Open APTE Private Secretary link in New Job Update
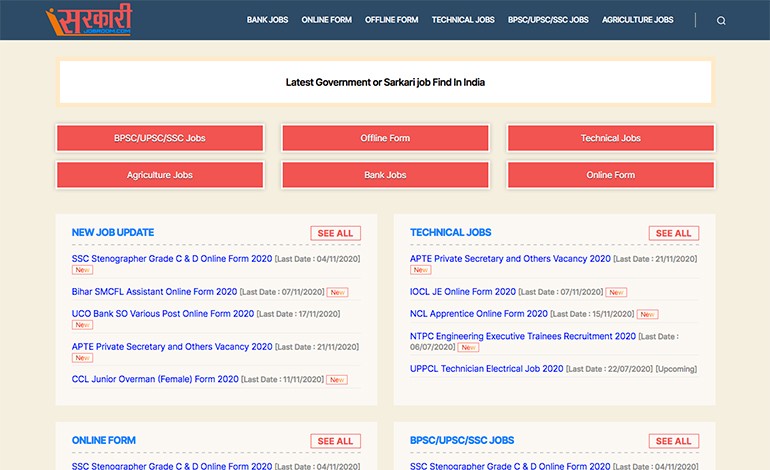 point(172,346)
